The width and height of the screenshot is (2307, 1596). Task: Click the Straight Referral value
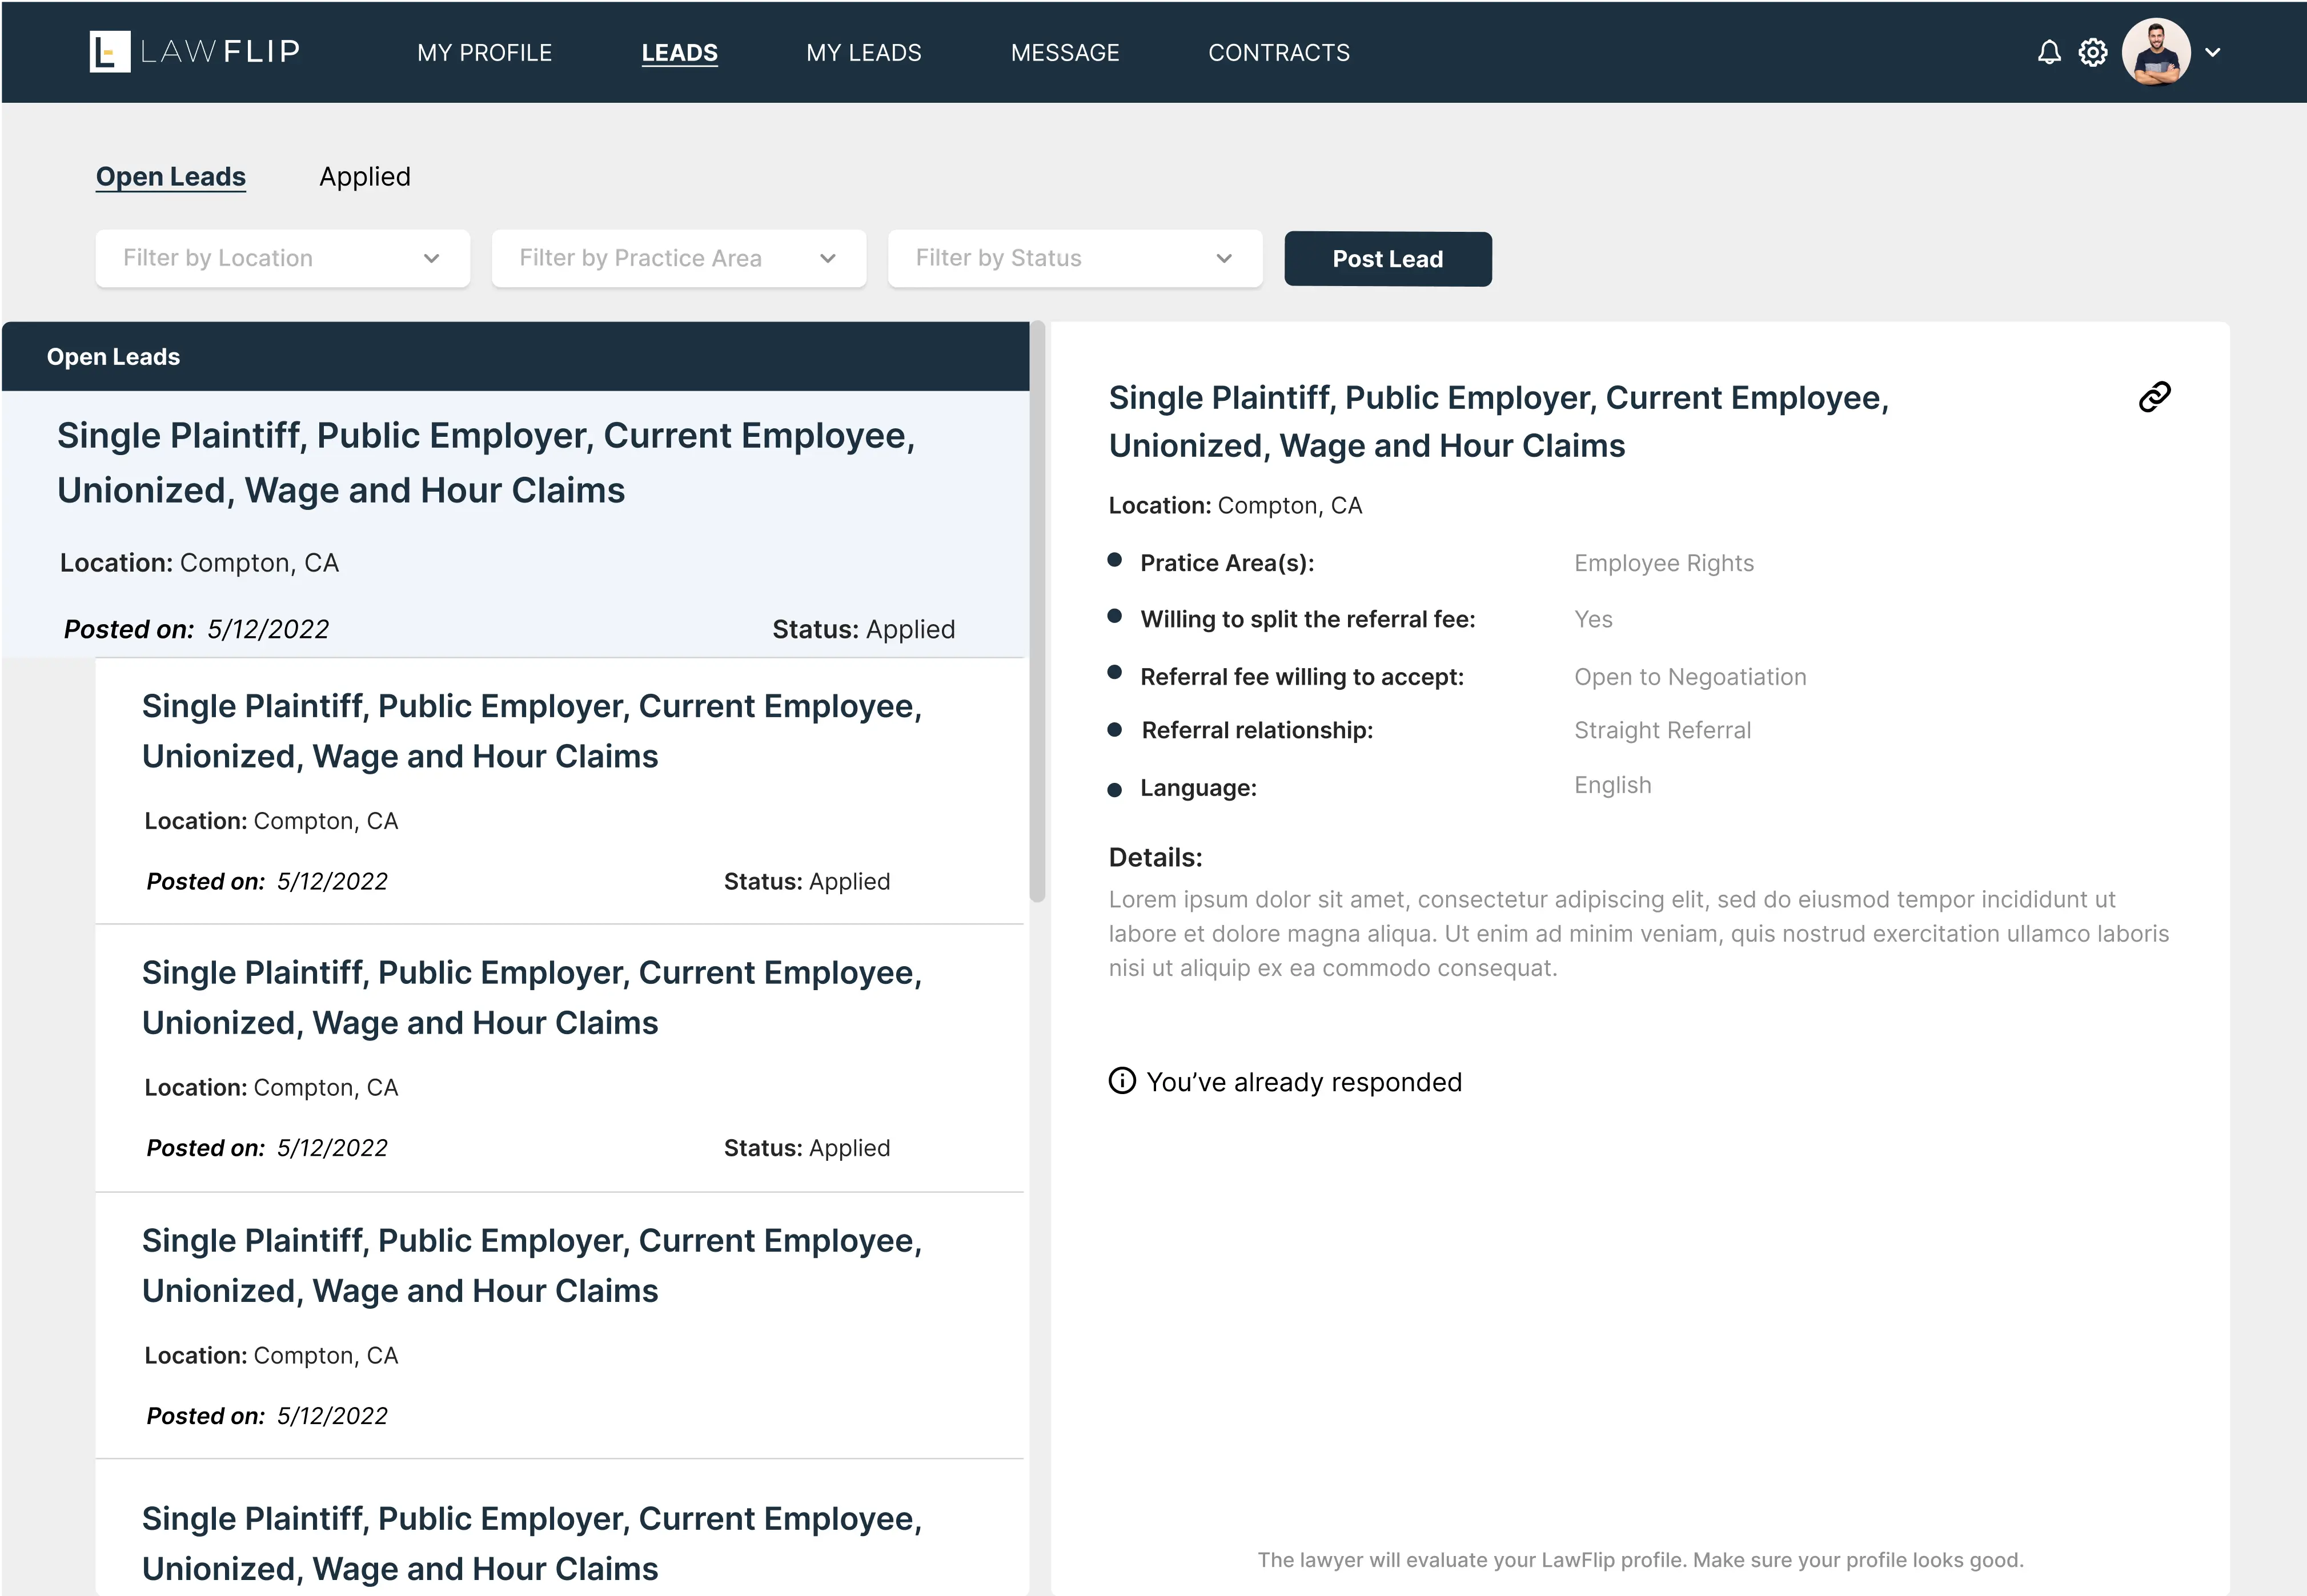coord(1663,730)
